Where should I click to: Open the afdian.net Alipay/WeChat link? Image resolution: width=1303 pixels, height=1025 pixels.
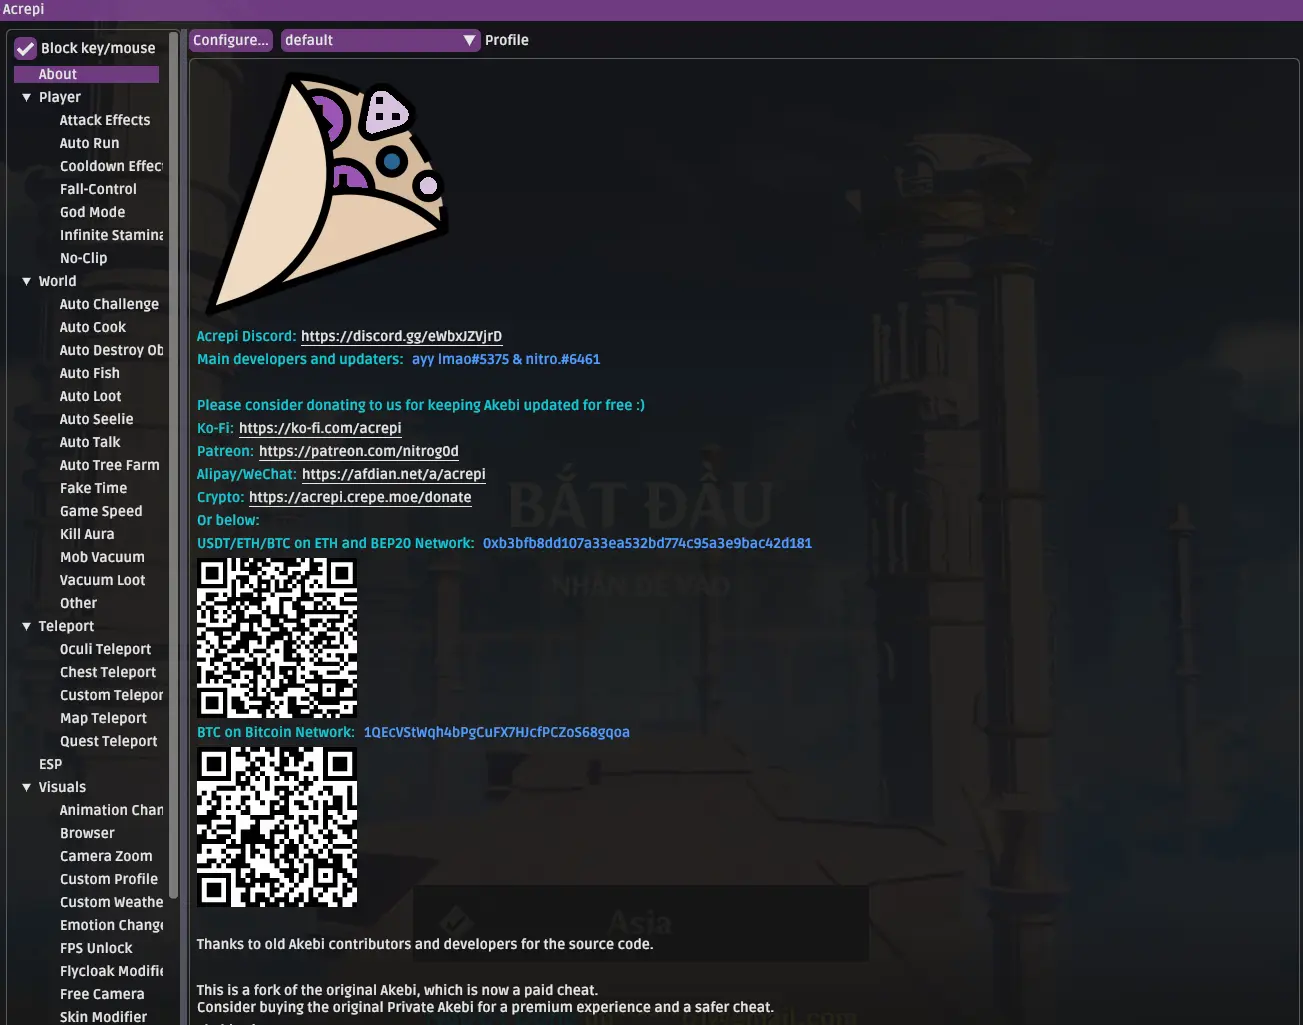pos(394,474)
